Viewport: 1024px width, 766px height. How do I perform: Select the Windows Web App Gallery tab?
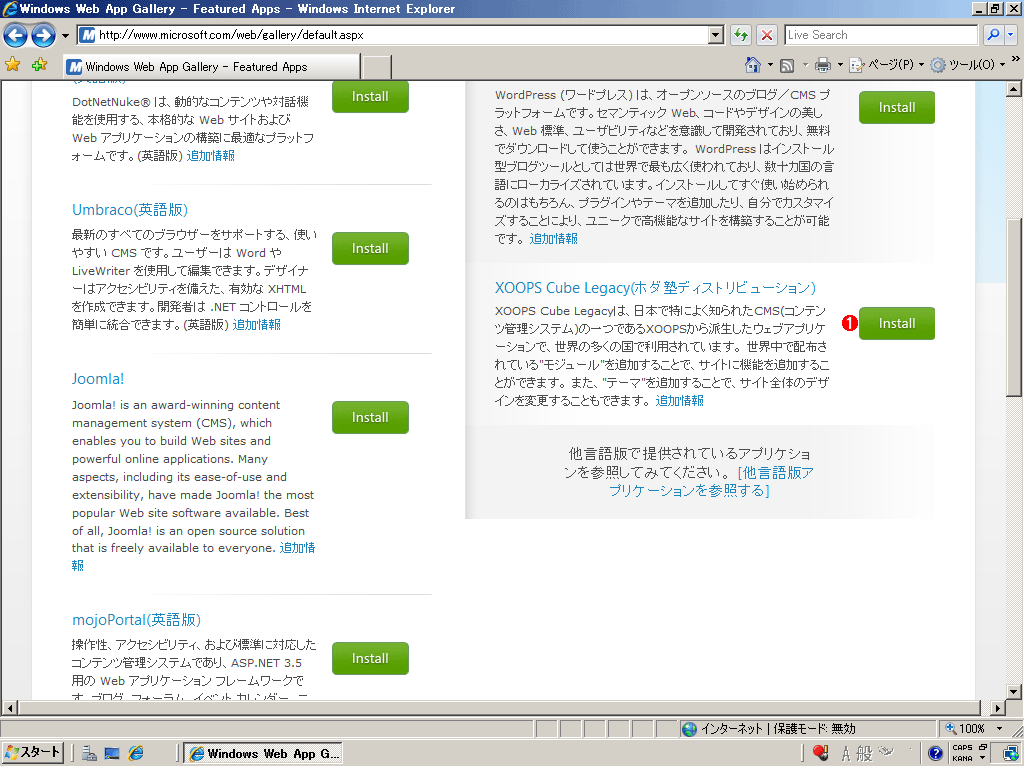coord(212,67)
